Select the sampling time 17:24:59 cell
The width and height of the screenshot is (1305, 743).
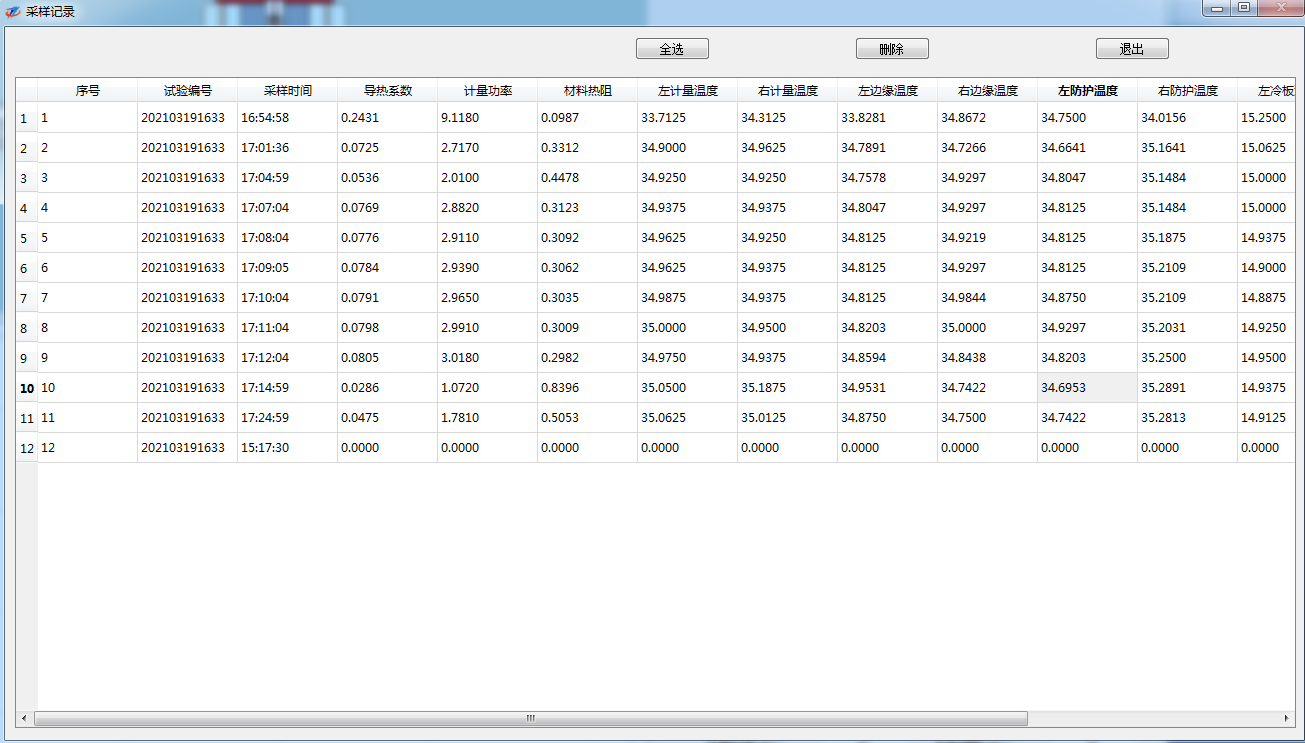287,418
